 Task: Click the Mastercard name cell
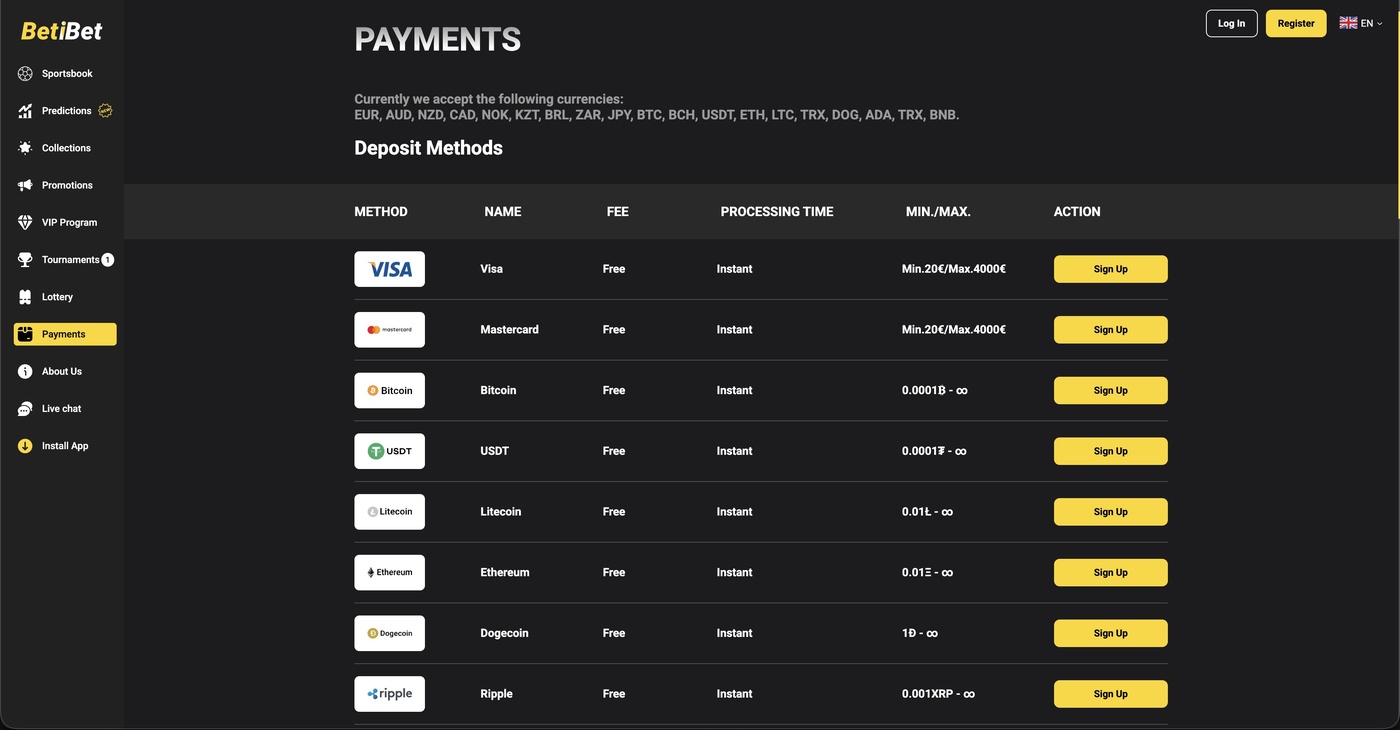pyautogui.click(x=509, y=330)
